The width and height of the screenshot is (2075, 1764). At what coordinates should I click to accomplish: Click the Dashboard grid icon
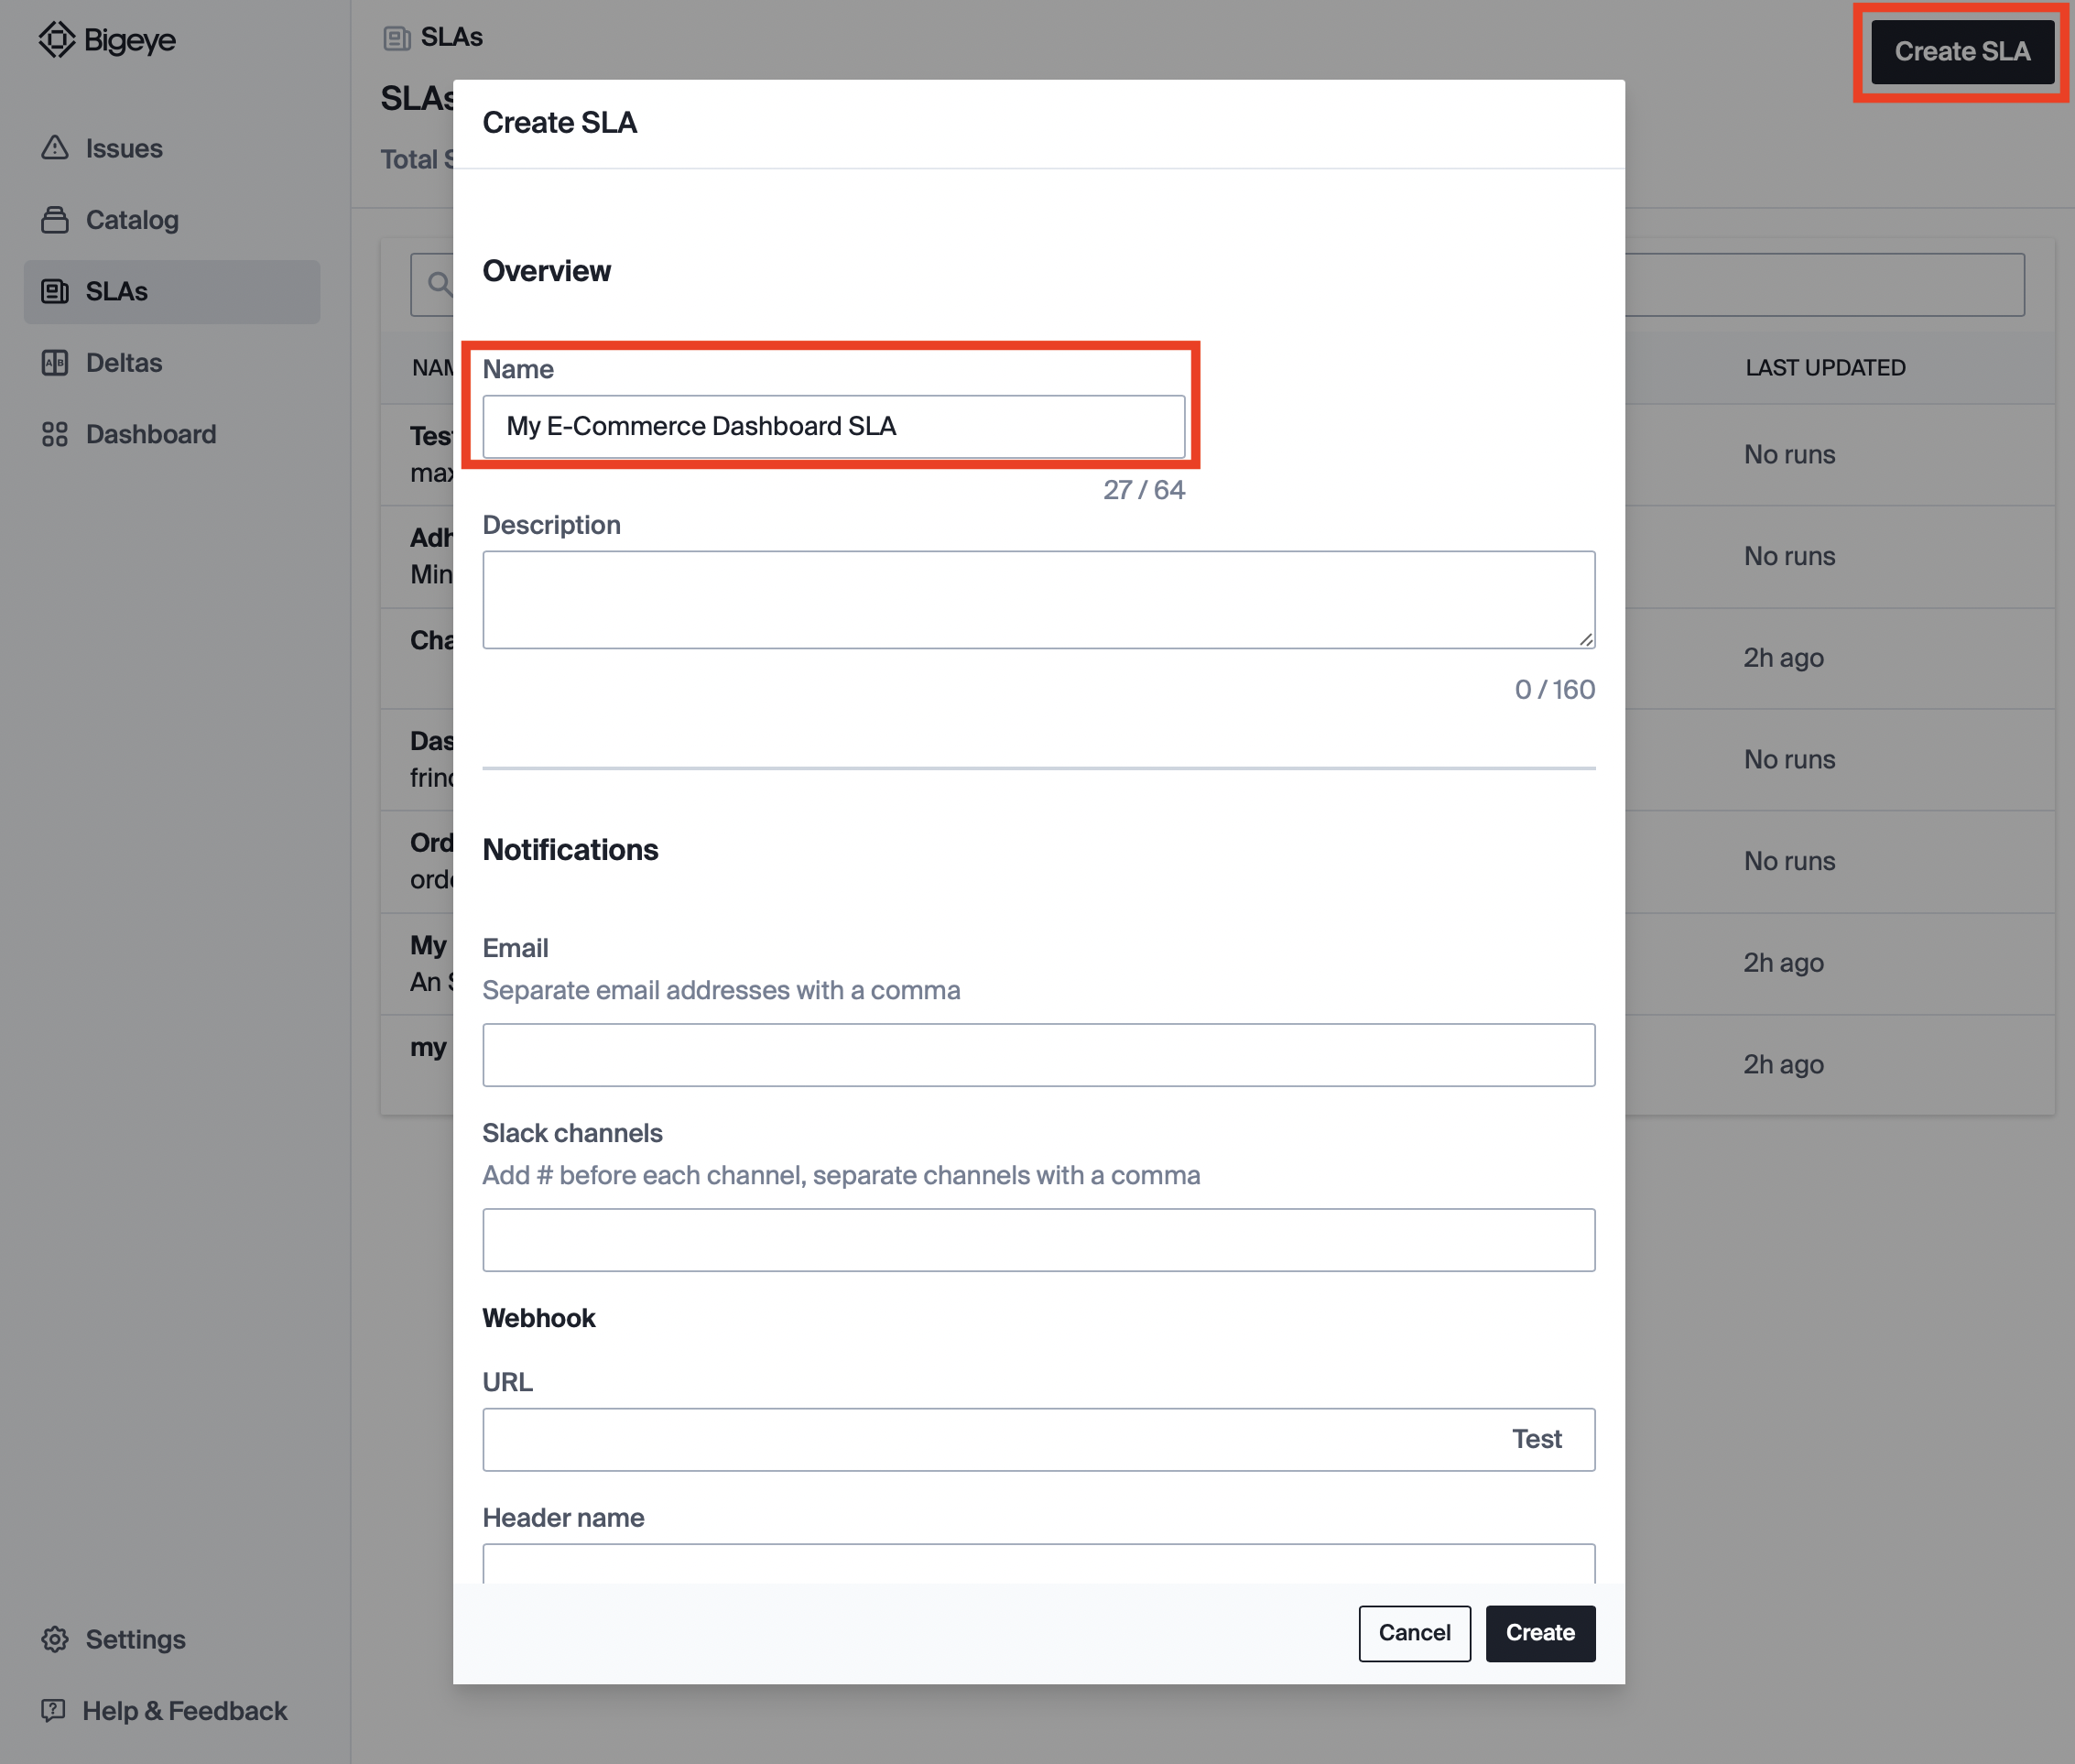[x=55, y=434]
